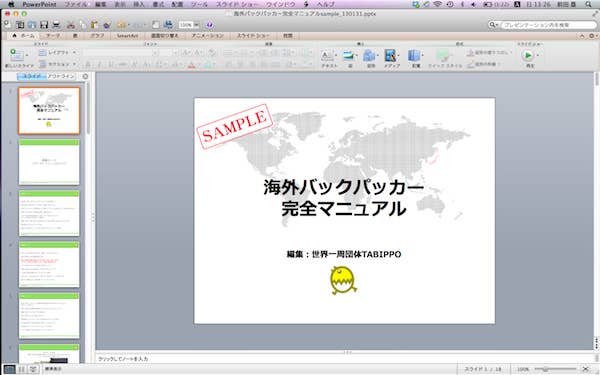
Task: Open the PowerPoint application menu
Action: pos(39,5)
